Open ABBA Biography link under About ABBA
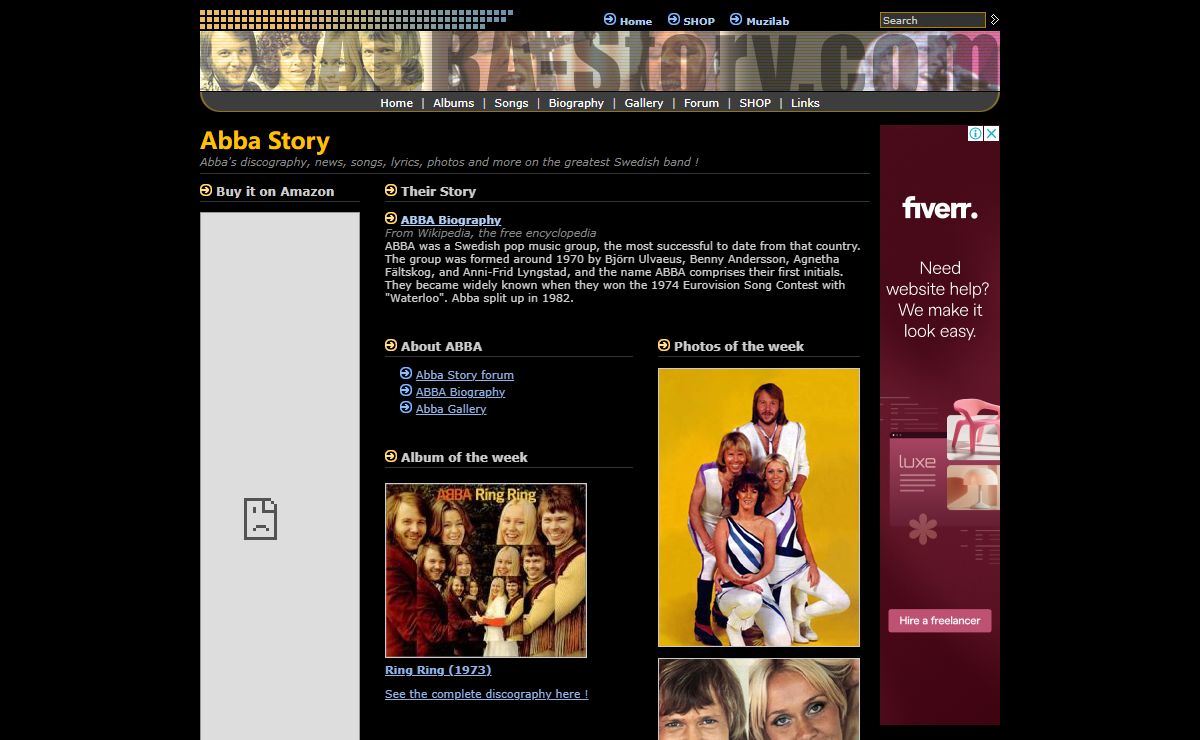 click(x=460, y=392)
